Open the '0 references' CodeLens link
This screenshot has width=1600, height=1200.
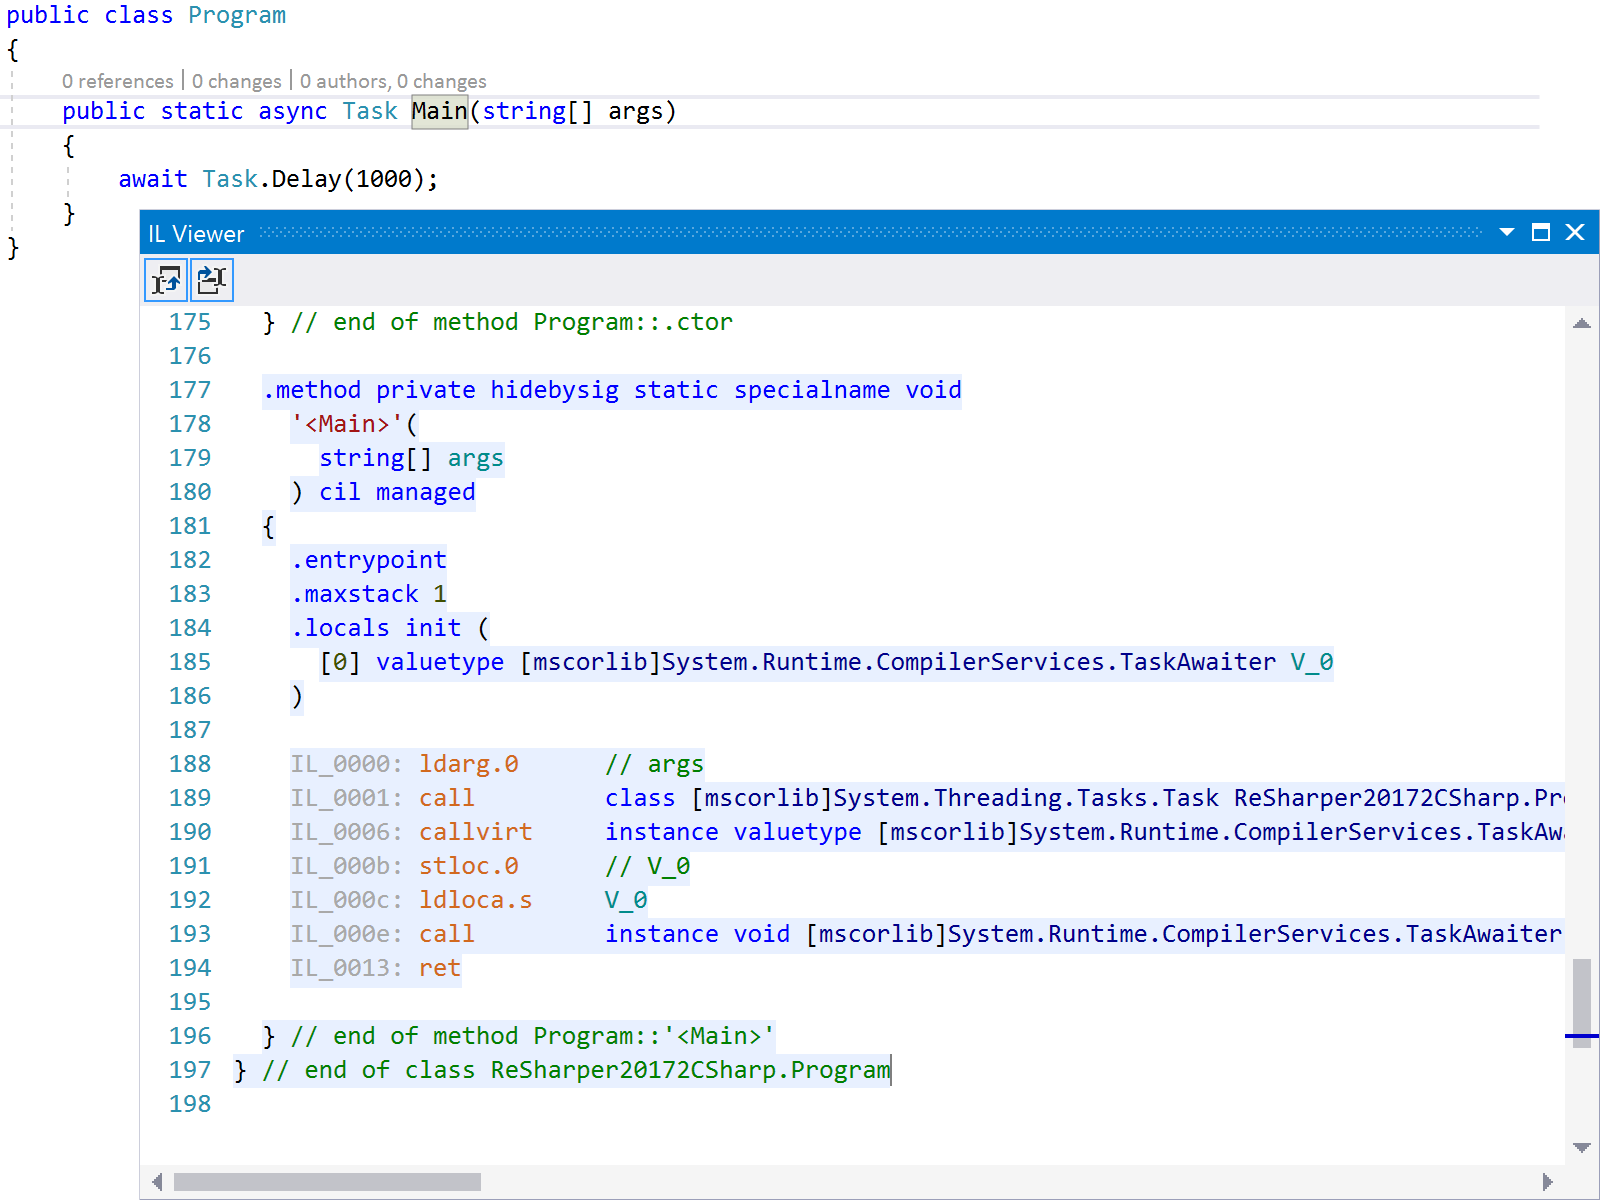117,81
